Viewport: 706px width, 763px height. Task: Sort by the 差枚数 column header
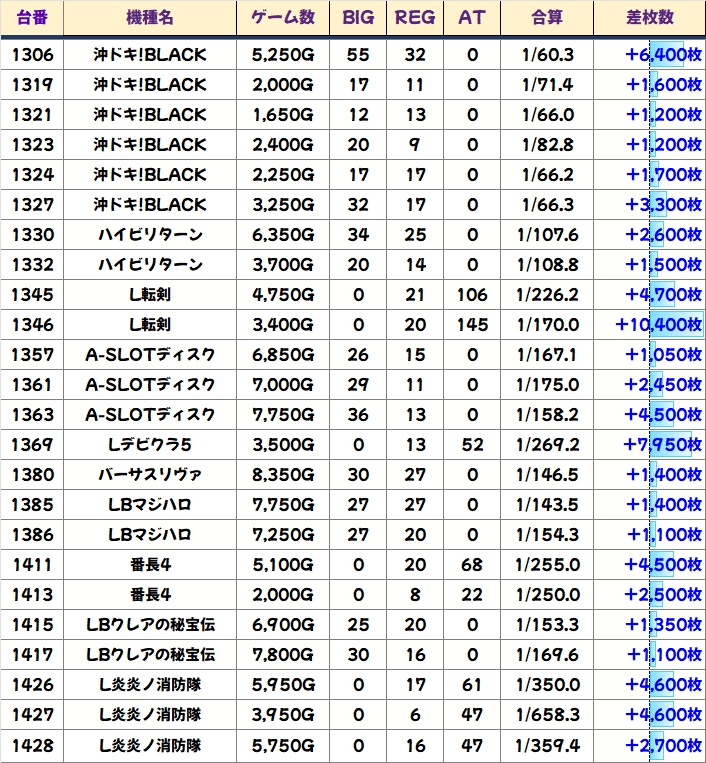click(648, 18)
